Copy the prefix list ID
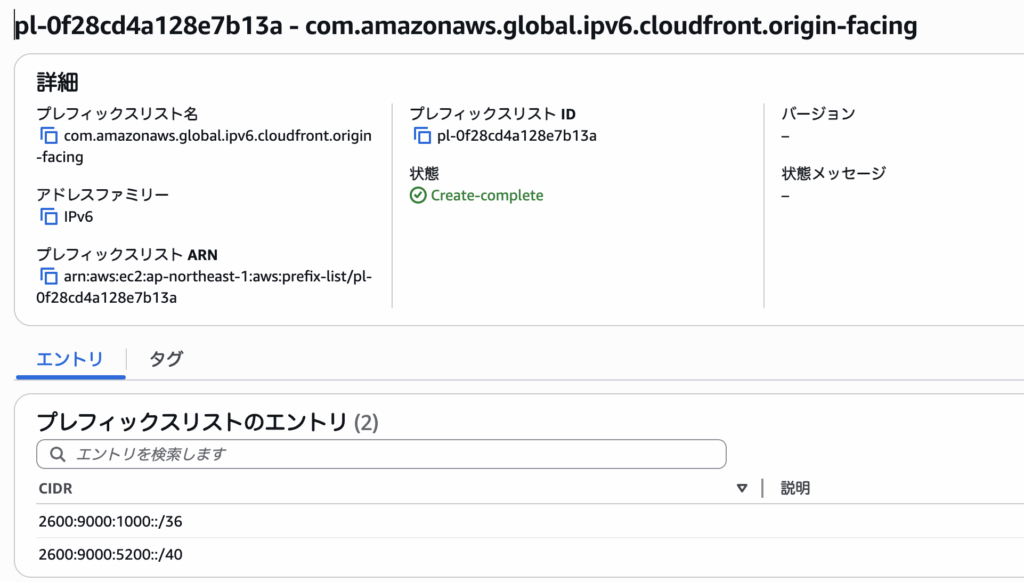This screenshot has height=582, width=1024. [x=422, y=136]
